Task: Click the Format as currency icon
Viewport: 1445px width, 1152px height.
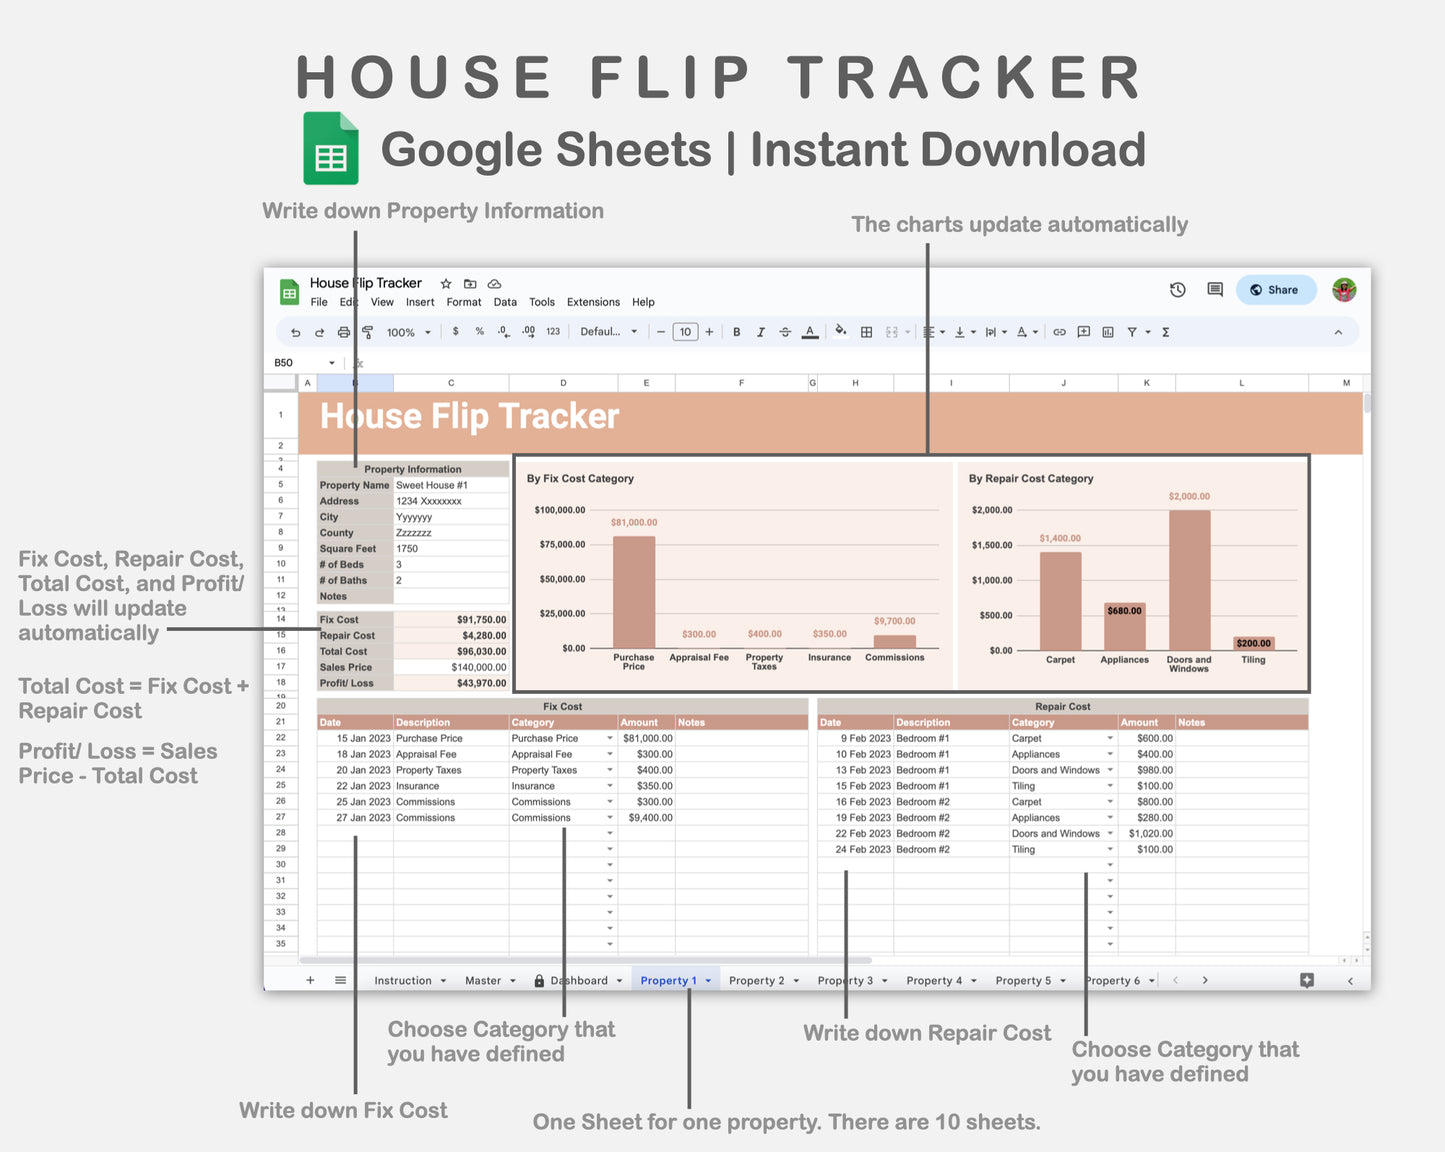Action: 456,332
